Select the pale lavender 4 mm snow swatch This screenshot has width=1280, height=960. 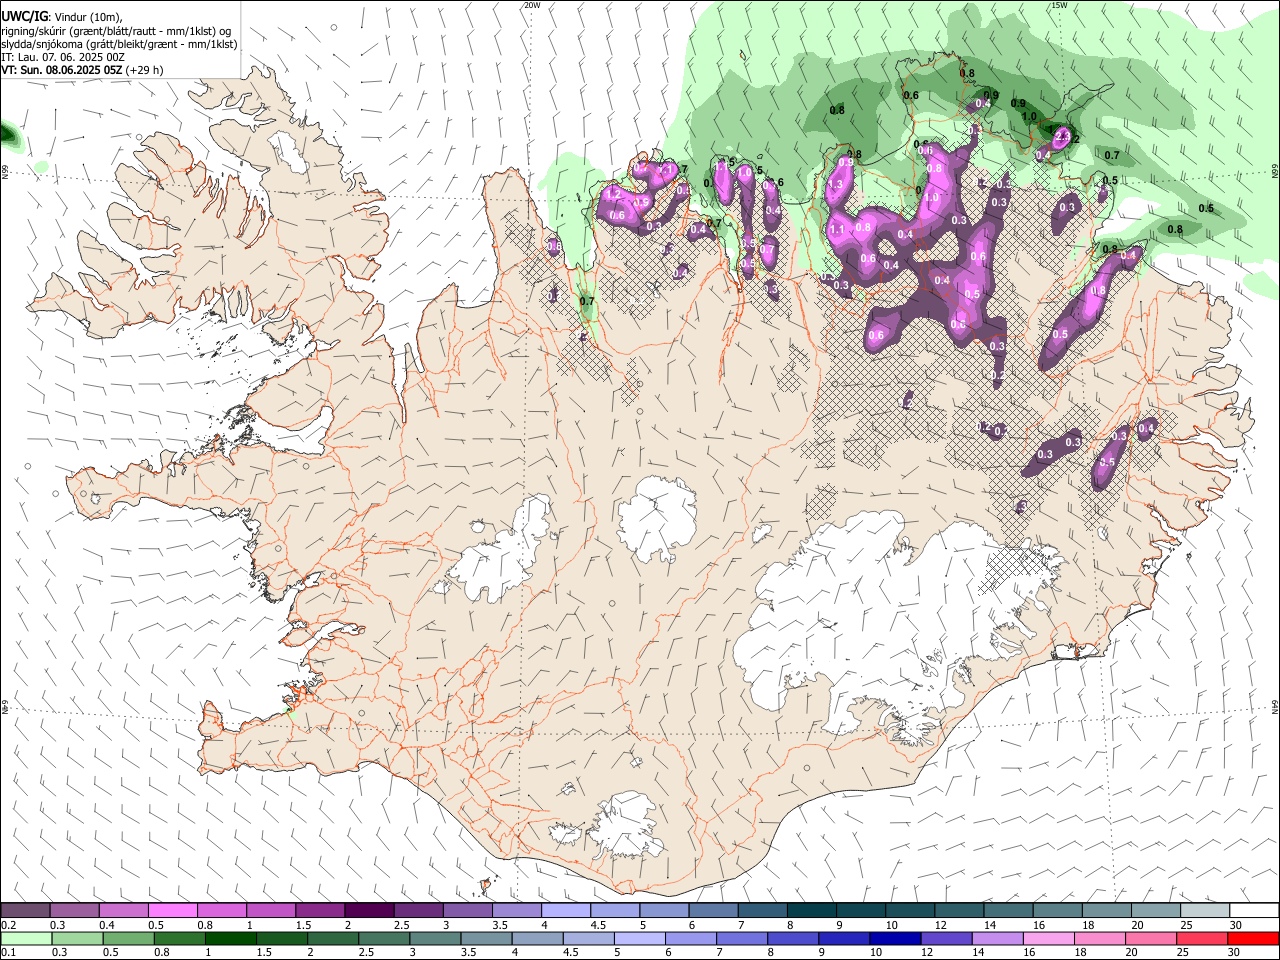click(x=566, y=911)
